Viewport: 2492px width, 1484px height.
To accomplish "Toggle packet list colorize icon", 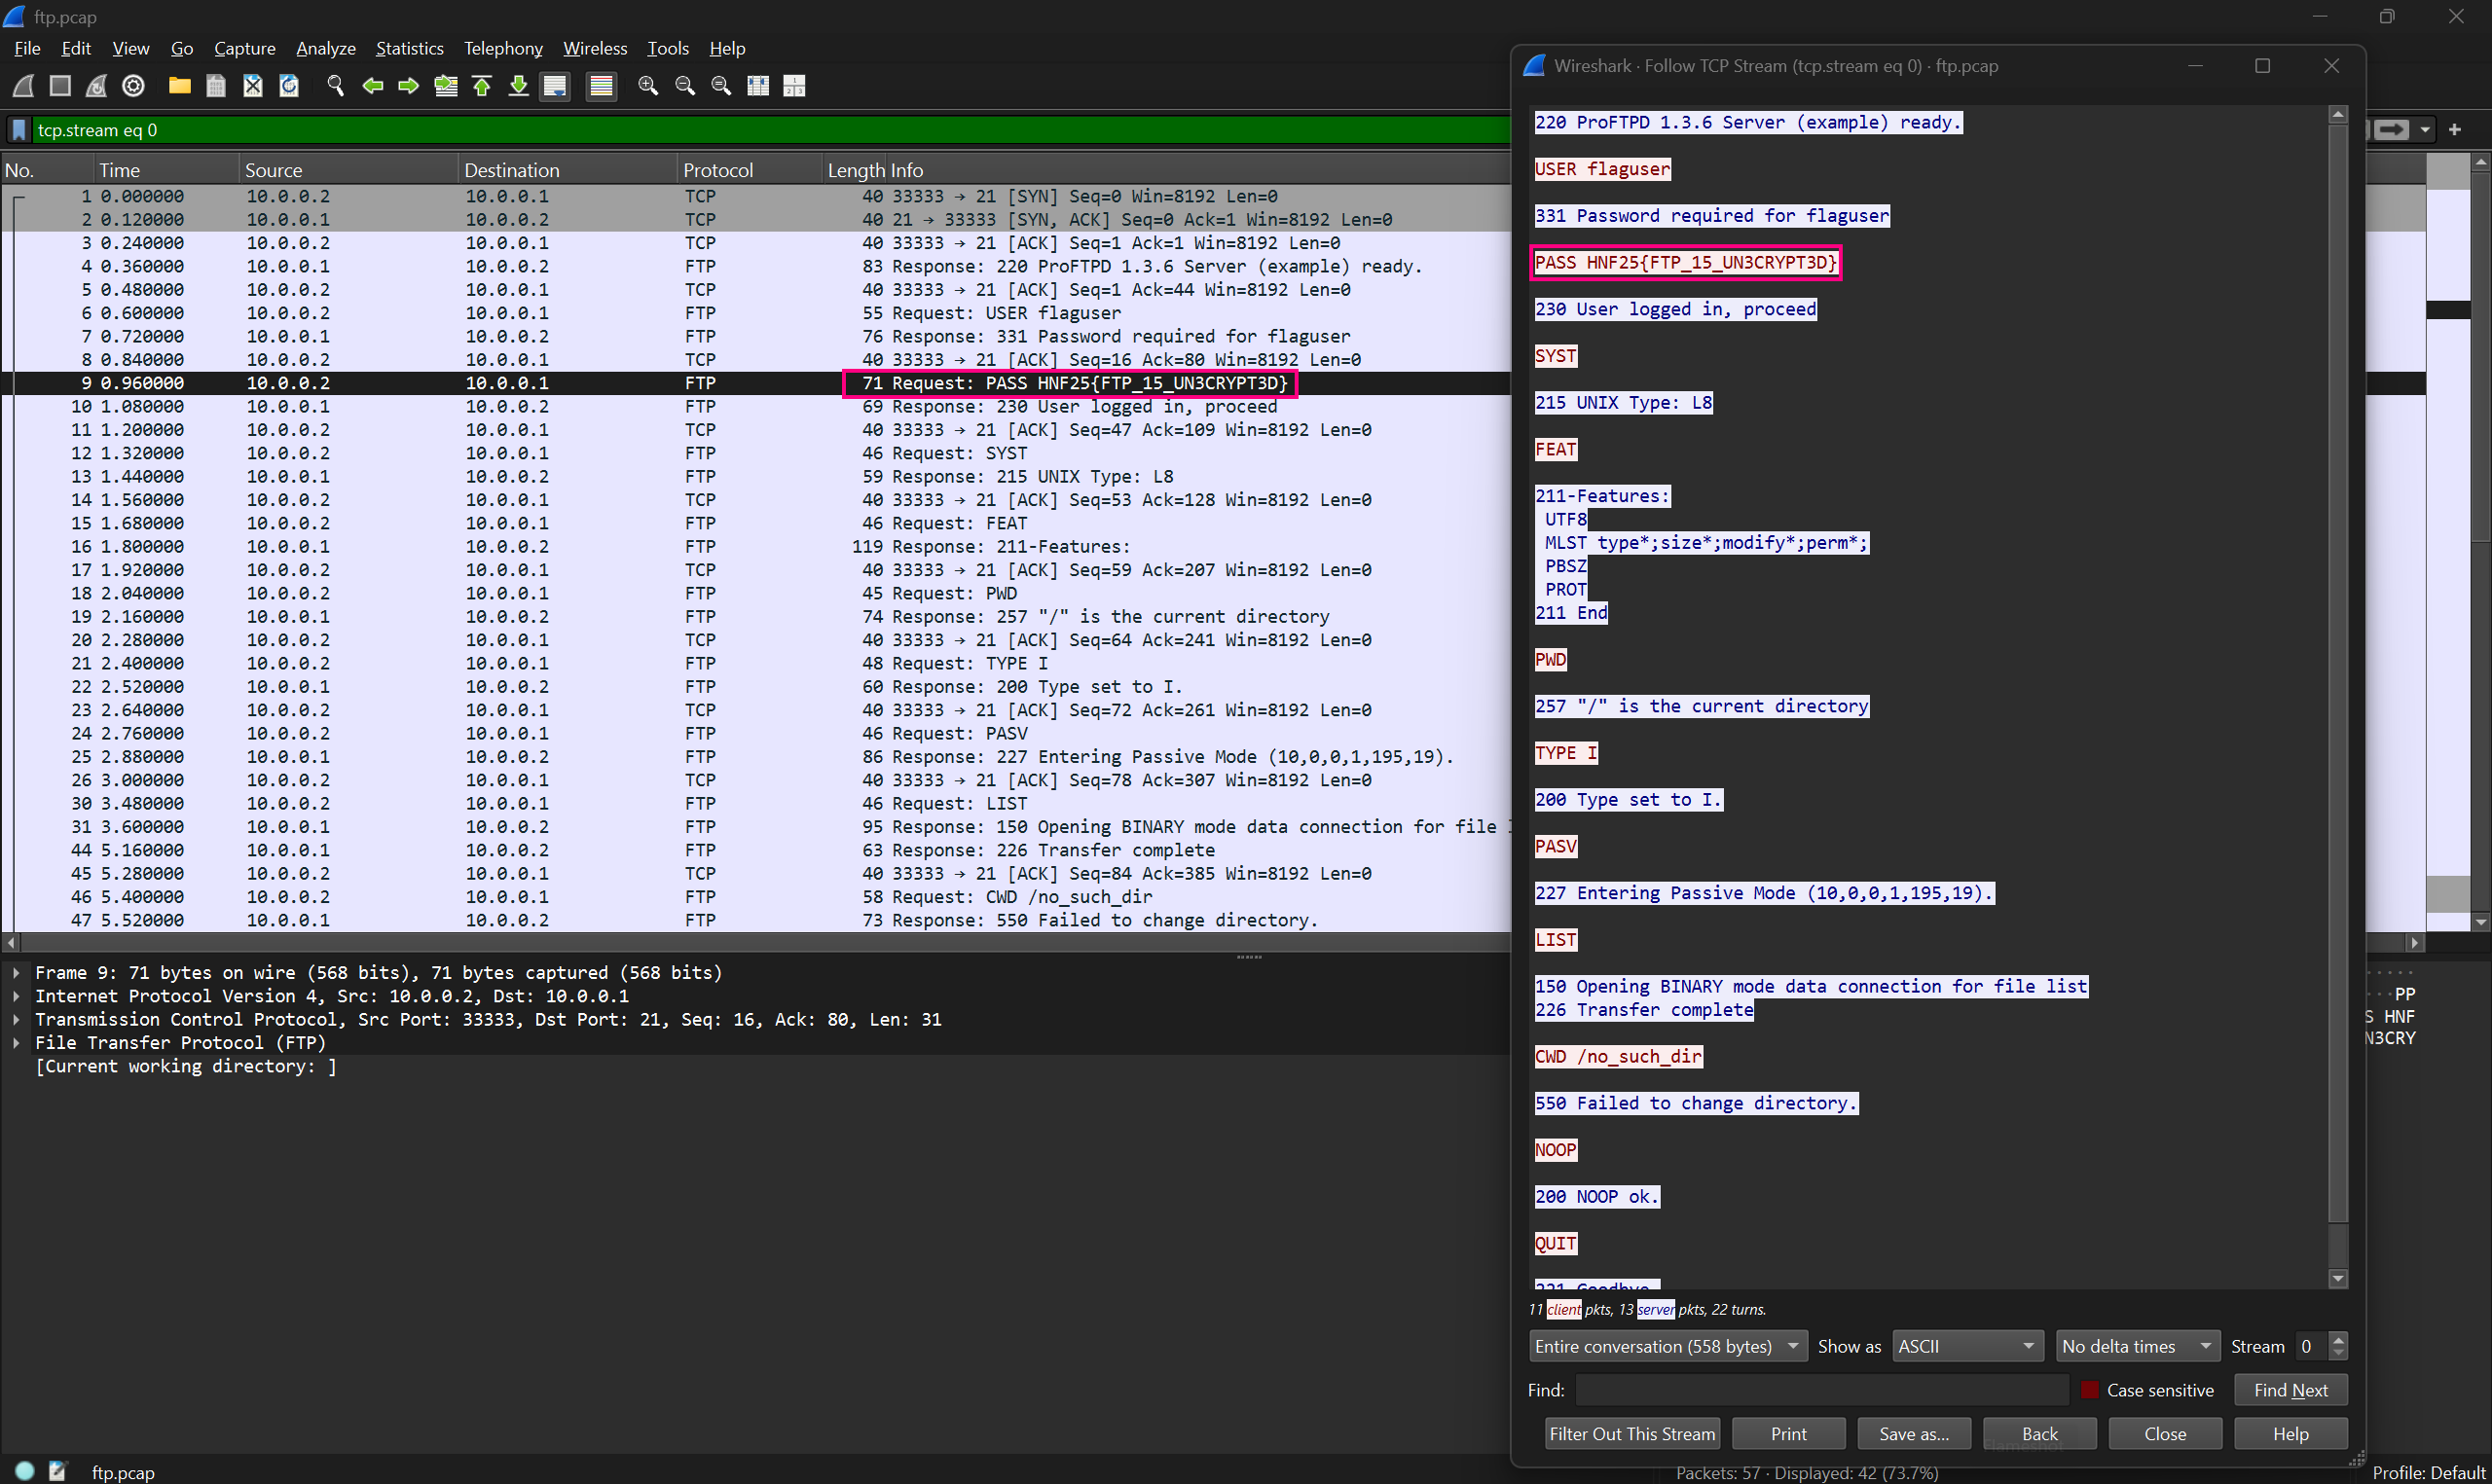I will click(601, 86).
